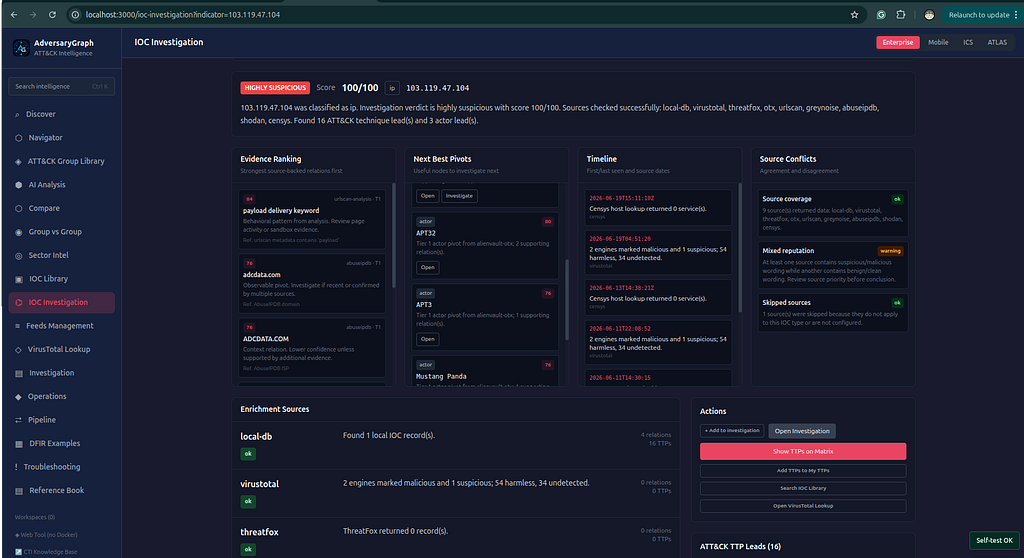
Task: Click Add TTPs to My TTPs
Action: tap(803, 470)
